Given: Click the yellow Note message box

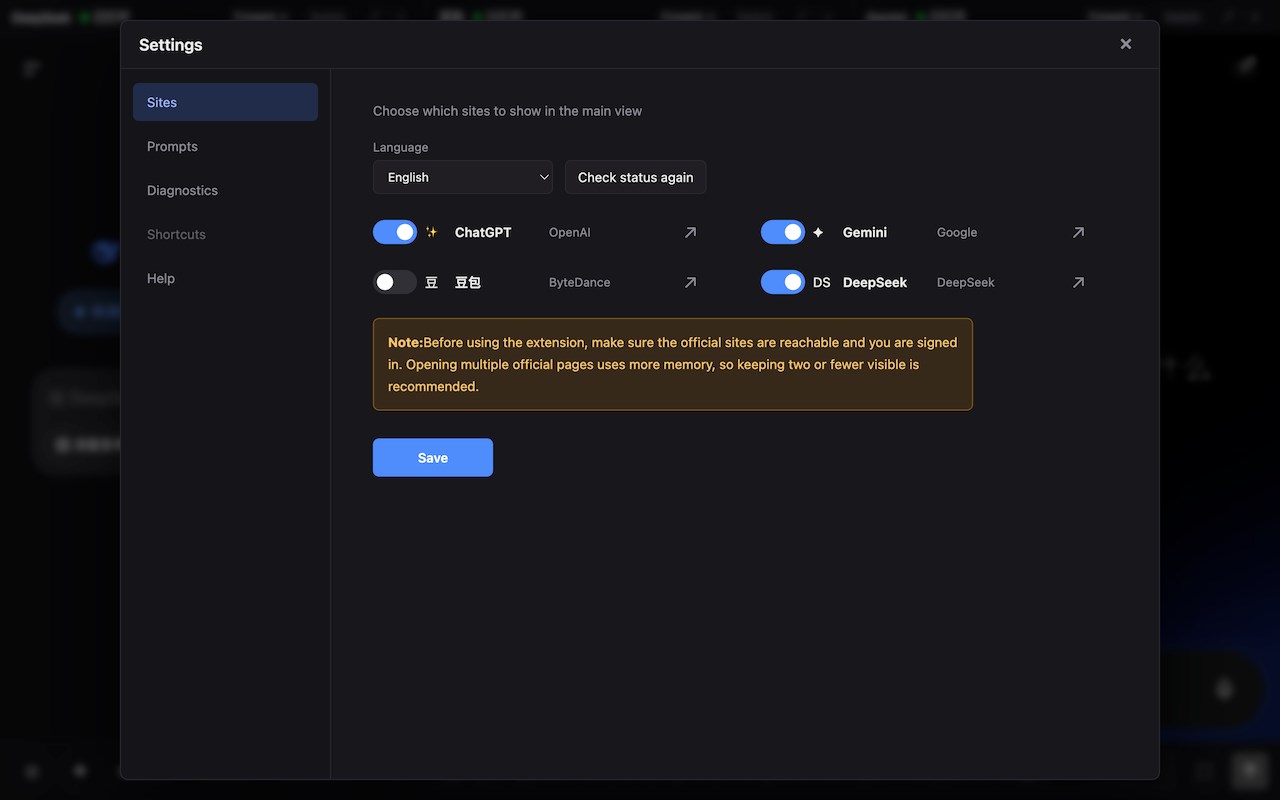Looking at the screenshot, I should 673,364.
